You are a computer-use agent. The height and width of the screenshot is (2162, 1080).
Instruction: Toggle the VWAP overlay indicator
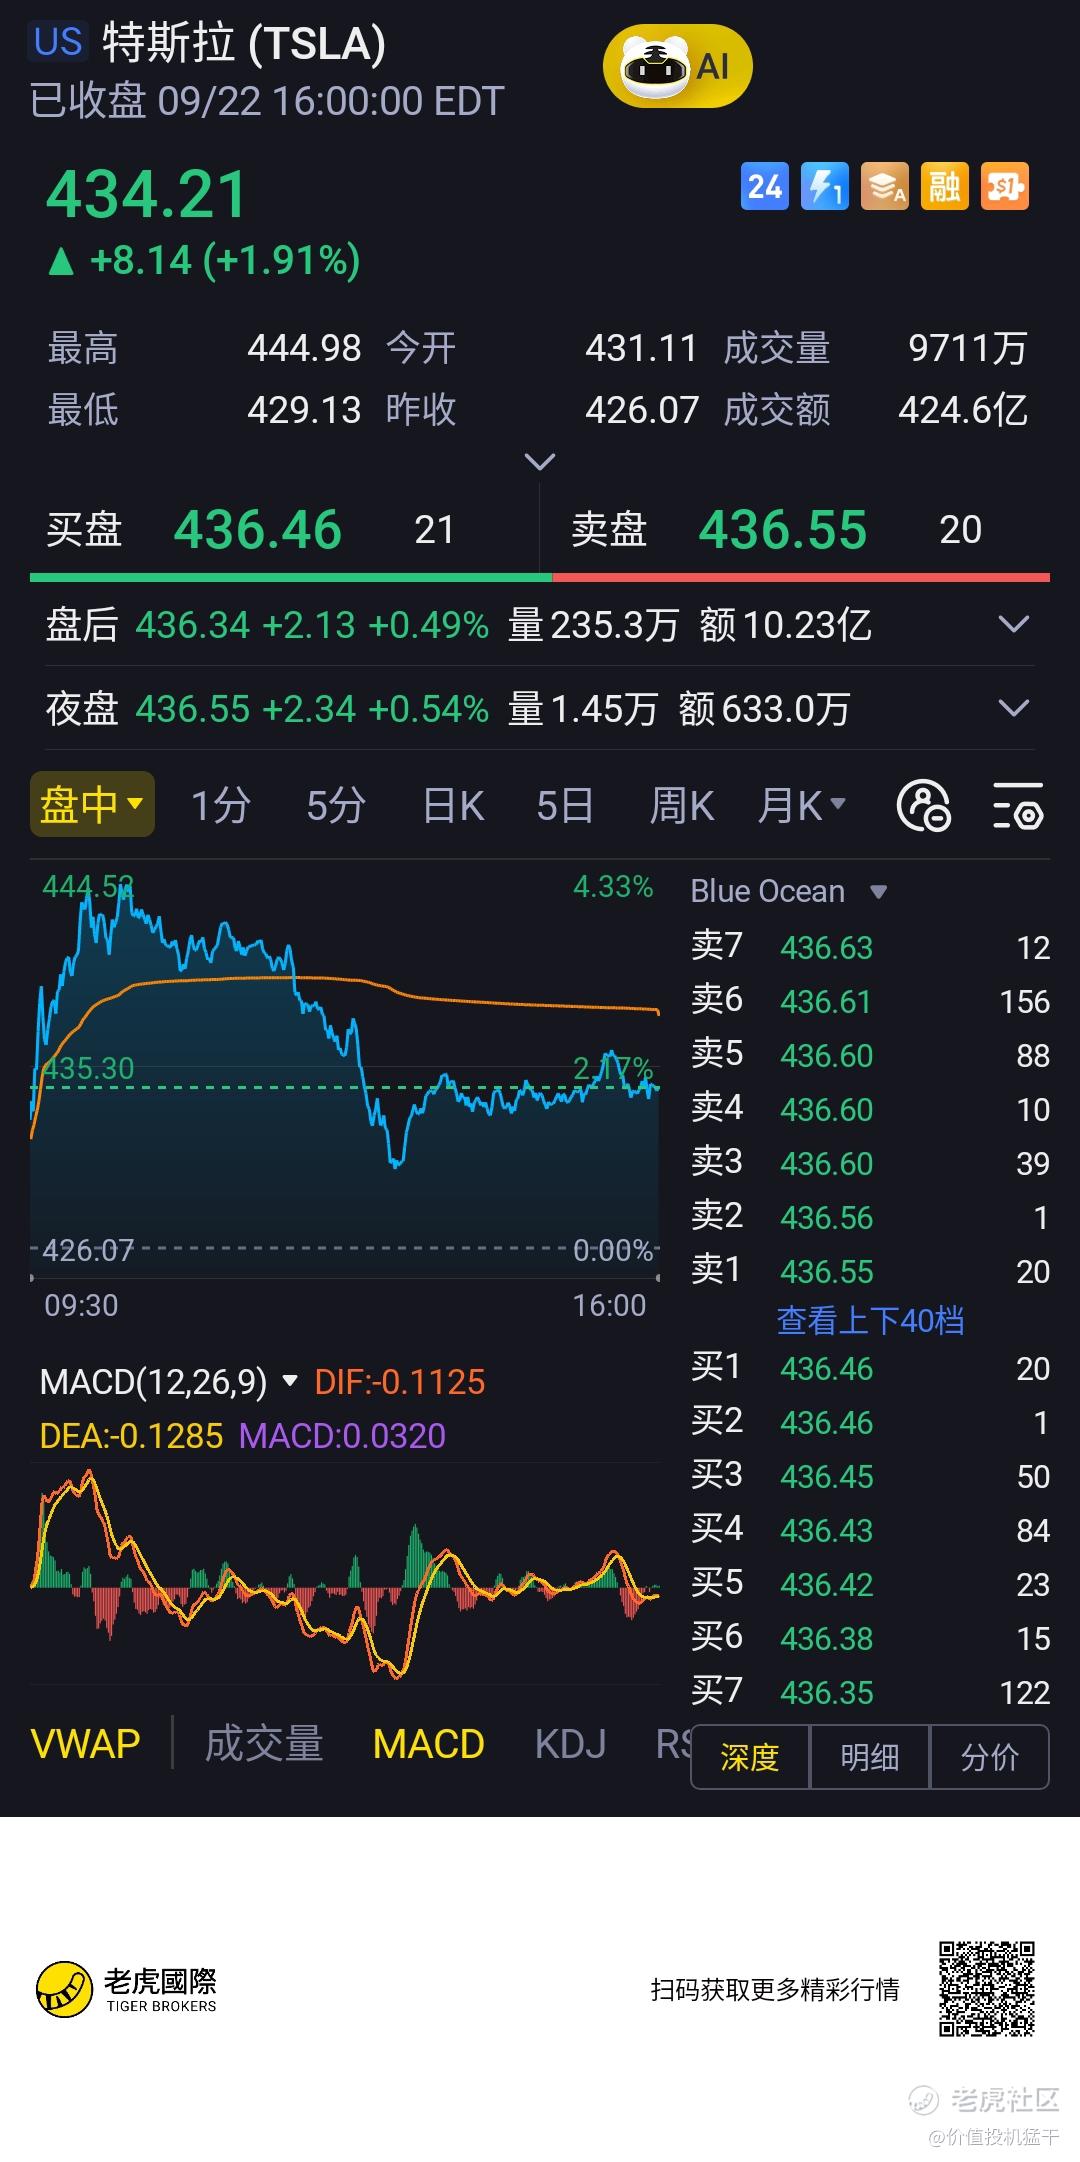coord(85,1744)
